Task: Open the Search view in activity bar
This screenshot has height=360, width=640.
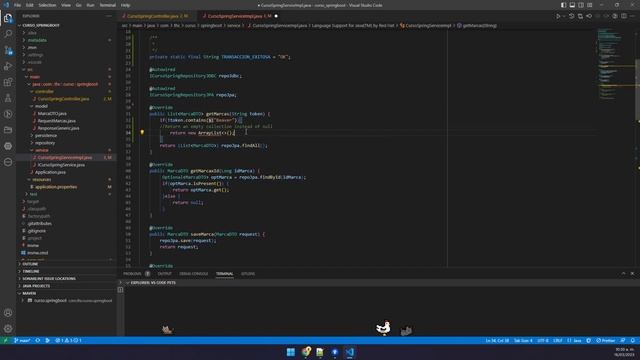Action: click(8, 34)
